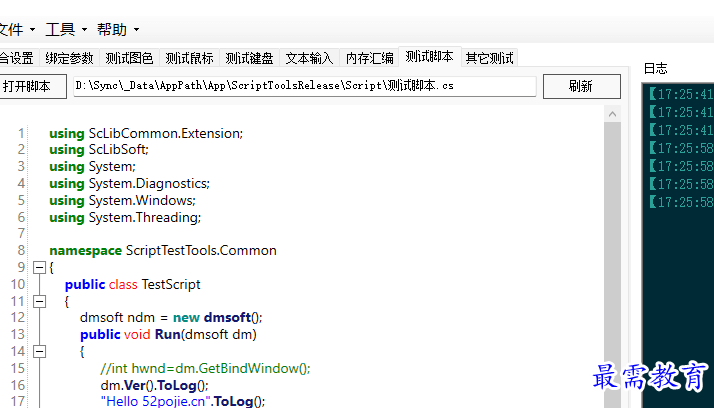Open the 文件 menu
The image size is (714, 408).
point(17,30)
